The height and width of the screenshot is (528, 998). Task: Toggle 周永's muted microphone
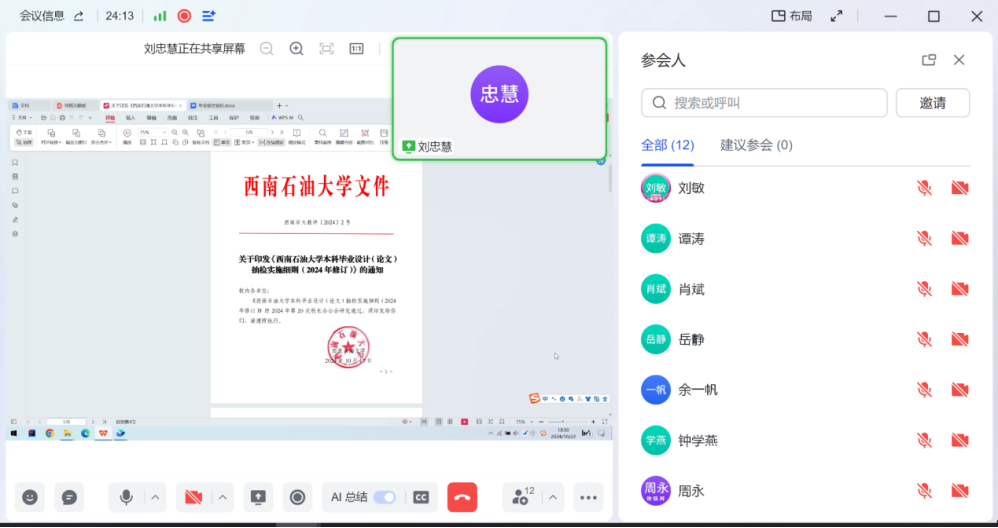tap(924, 490)
